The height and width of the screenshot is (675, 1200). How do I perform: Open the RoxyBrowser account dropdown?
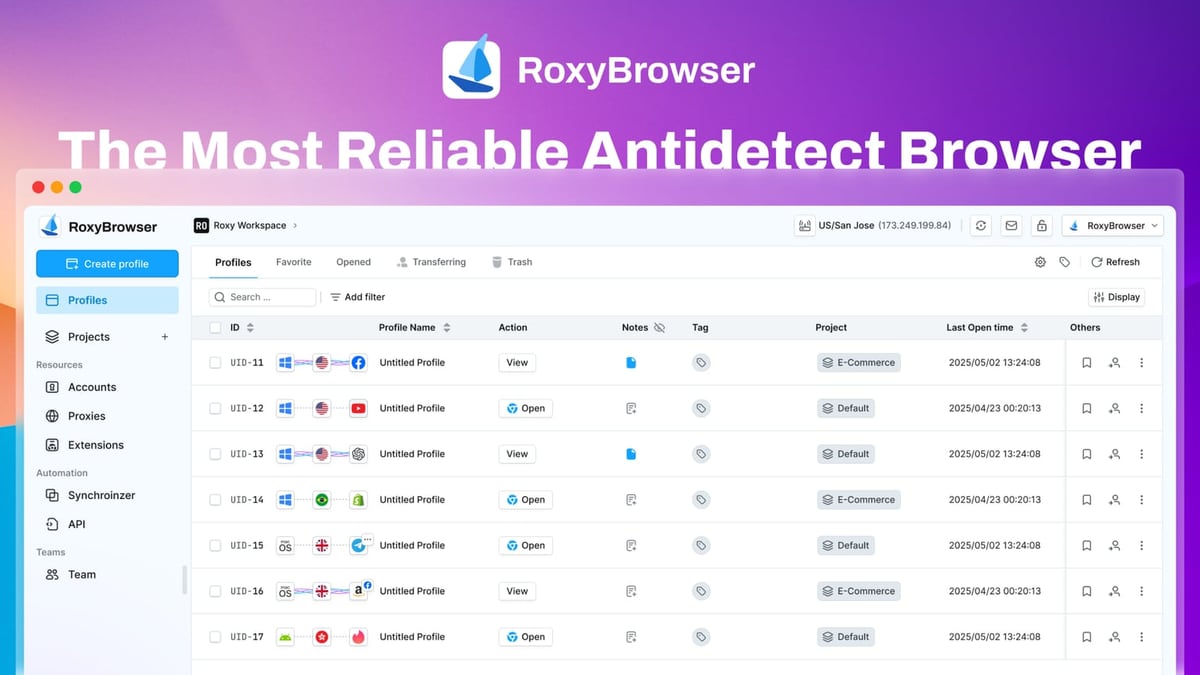click(x=1112, y=226)
